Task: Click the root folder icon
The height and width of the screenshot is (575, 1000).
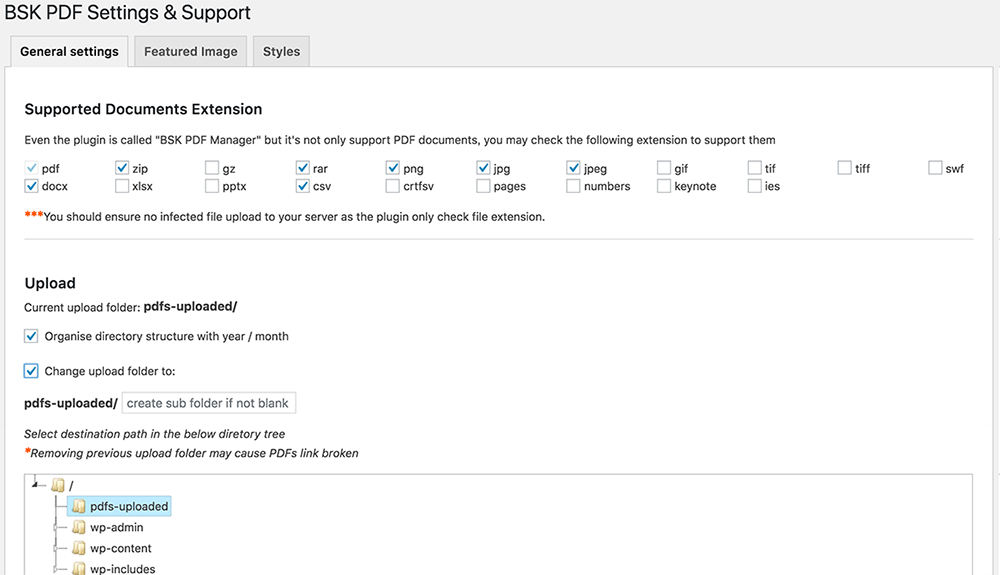Action: [58, 485]
